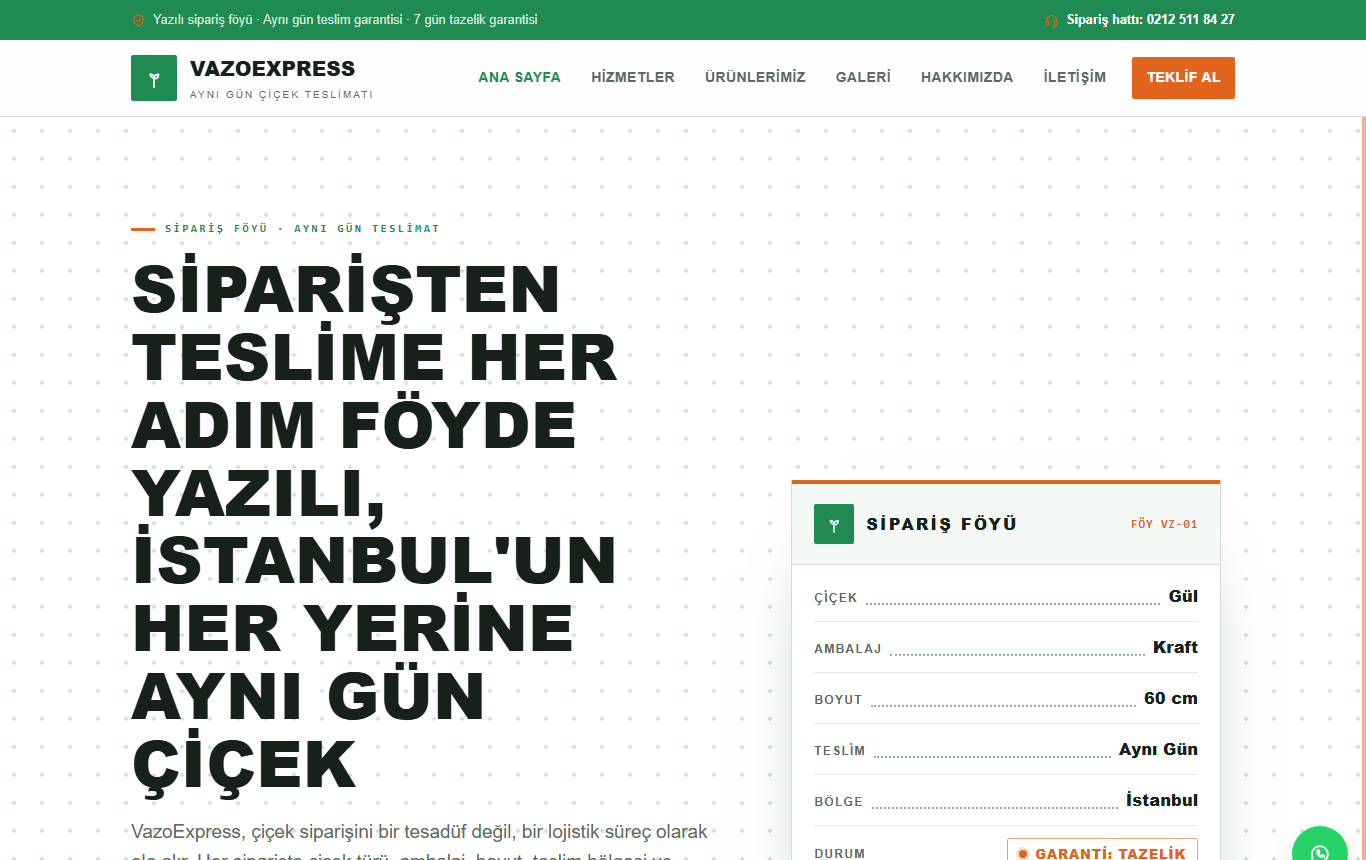Click the Ambalaj value Kraft
The image size is (1366, 860).
pyautogui.click(x=1175, y=647)
